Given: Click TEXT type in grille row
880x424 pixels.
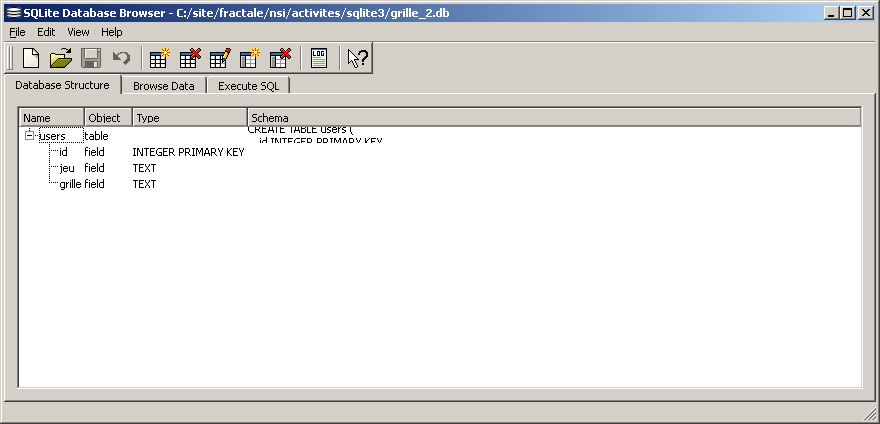Looking at the screenshot, I should click(144, 184).
